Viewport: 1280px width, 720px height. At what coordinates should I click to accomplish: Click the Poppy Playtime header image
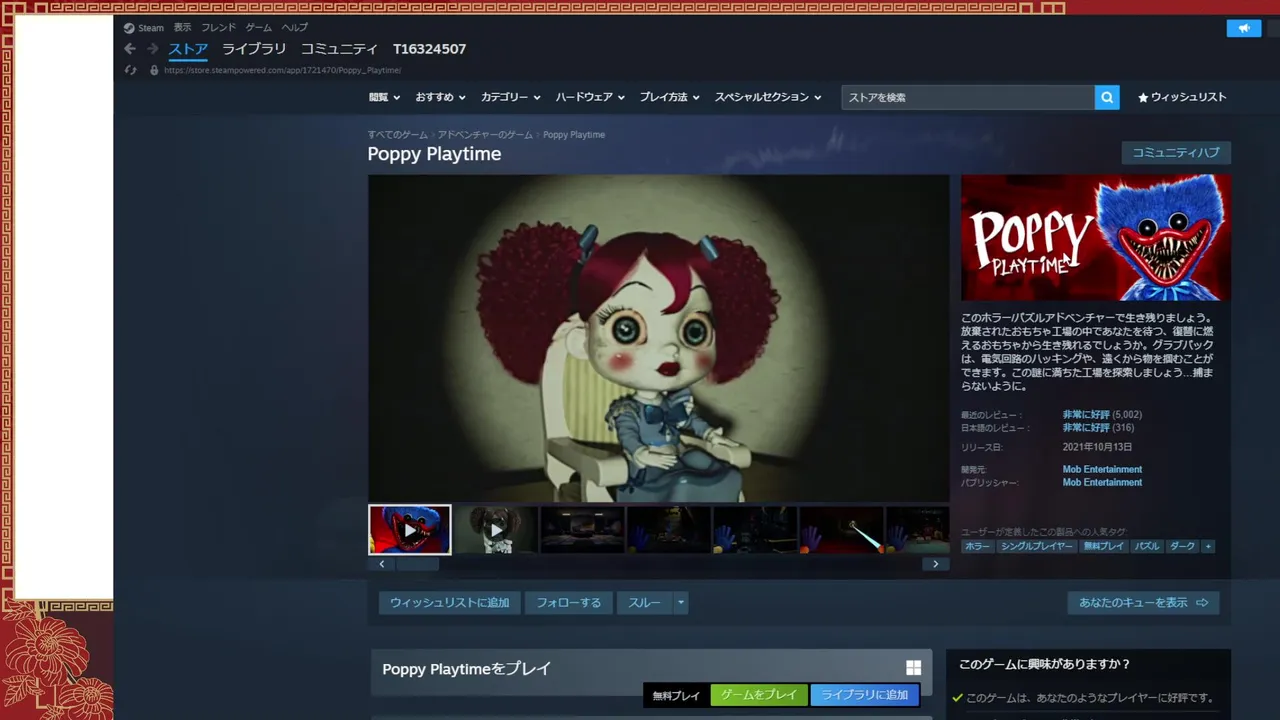(x=1096, y=238)
